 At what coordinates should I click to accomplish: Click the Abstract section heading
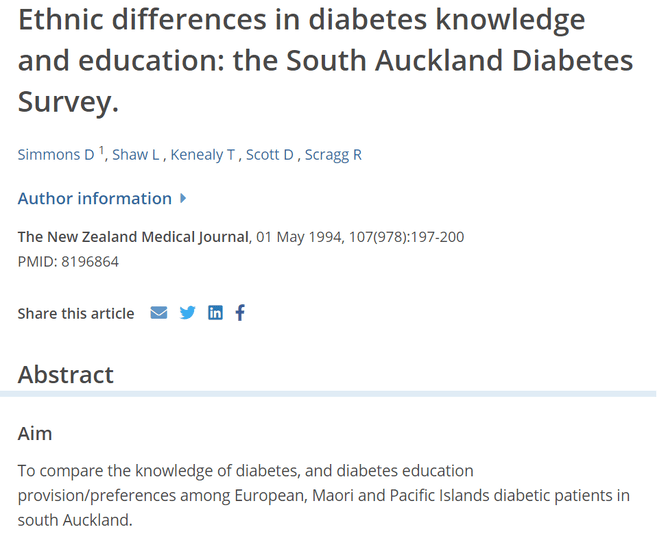(x=66, y=375)
